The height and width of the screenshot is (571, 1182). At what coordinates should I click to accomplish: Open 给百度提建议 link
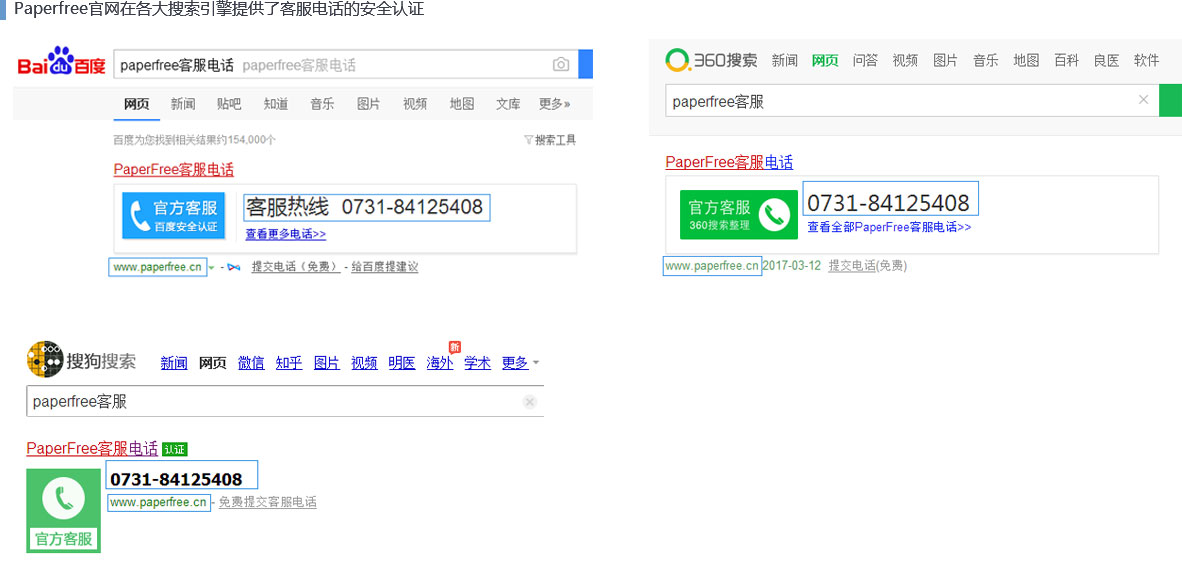(384, 267)
